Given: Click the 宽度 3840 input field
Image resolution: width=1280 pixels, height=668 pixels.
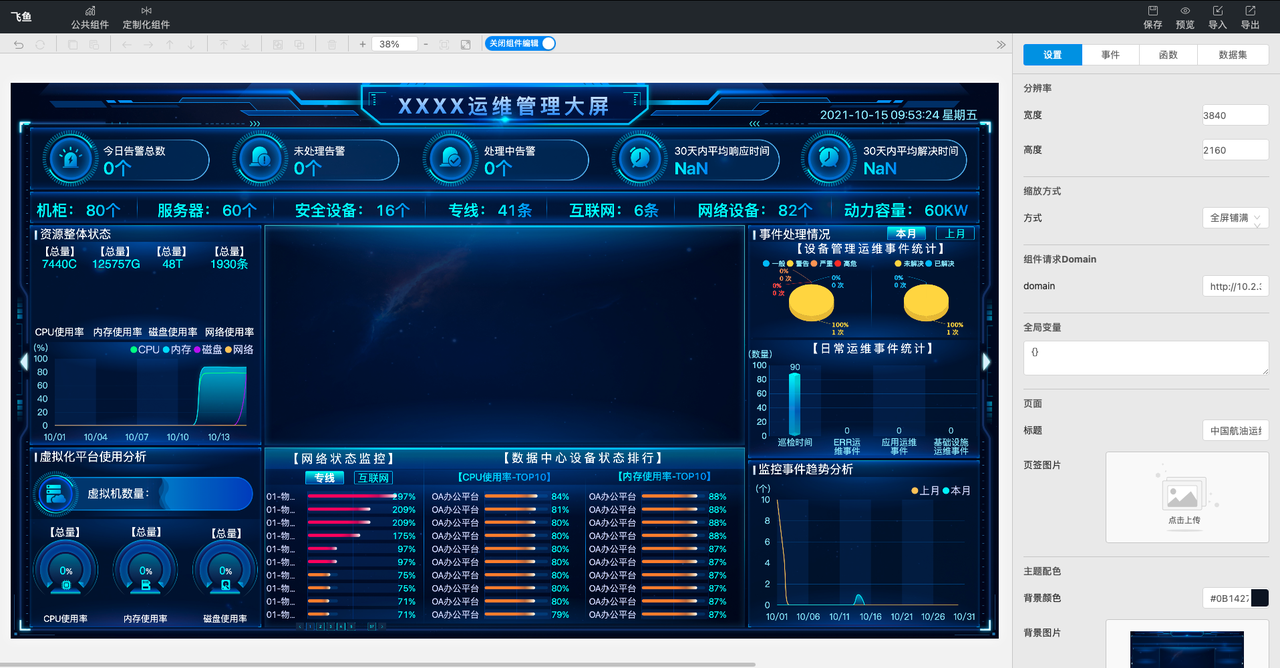Looking at the screenshot, I should pos(1236,115).
